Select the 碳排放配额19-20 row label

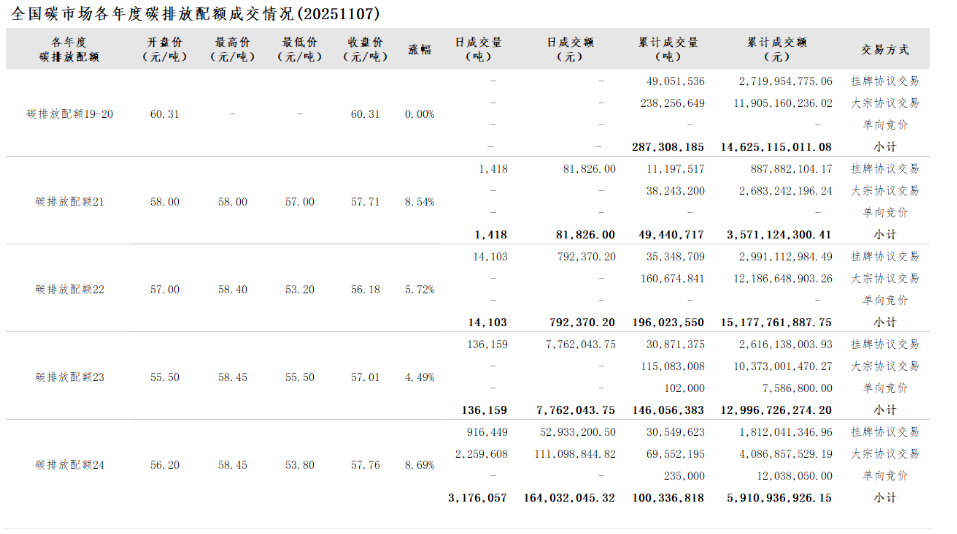click(x=70, y=114)
